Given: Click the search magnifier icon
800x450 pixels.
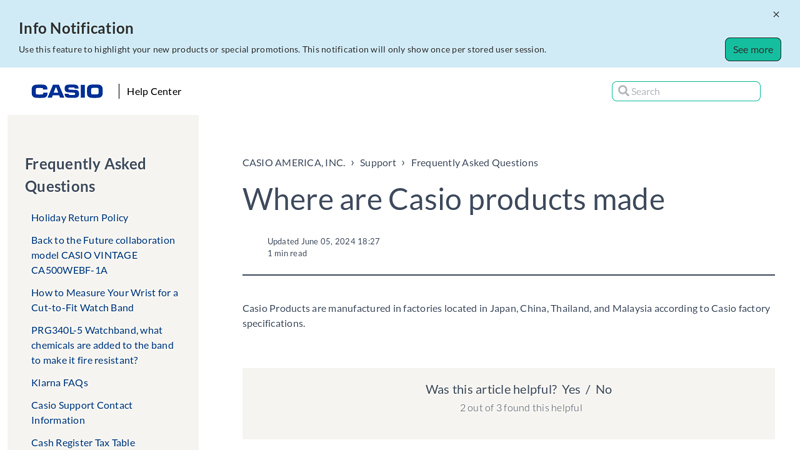Looking at the screenshot, I should click(623, 91).
